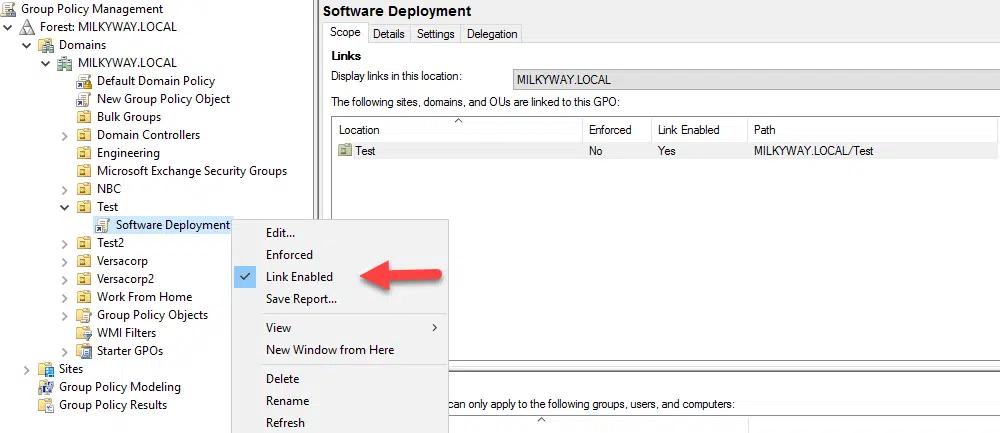Expand the Starter GPOs node
This screenshot has height=433, width=1000.
(64, 351)
